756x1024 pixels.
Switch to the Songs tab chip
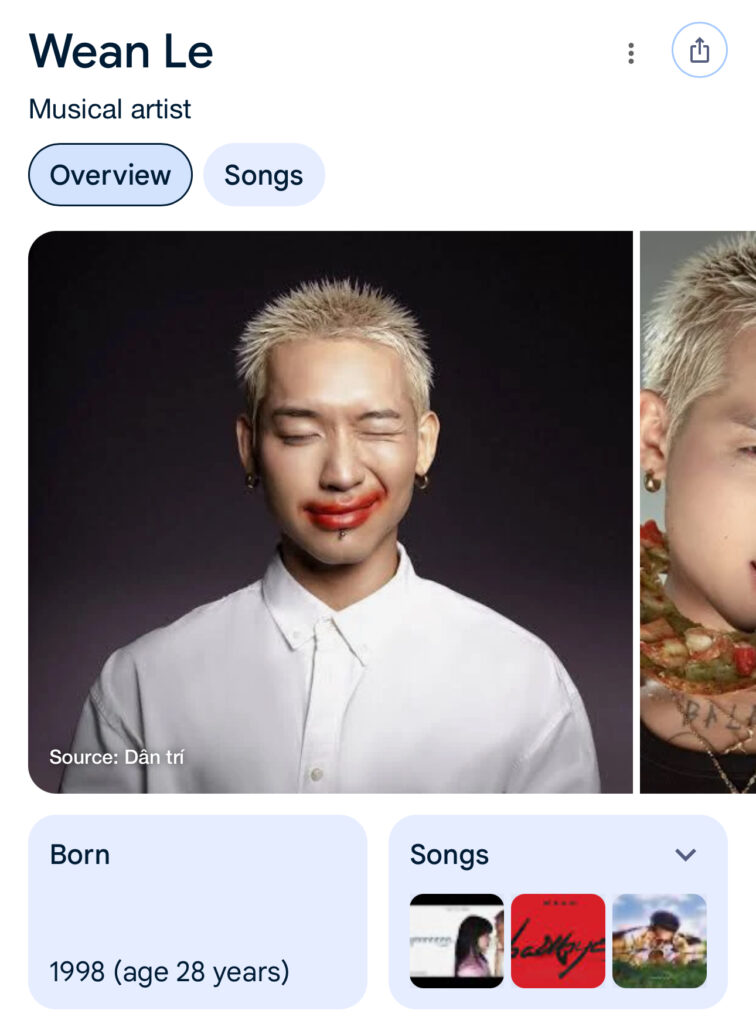tap(264, 175)
